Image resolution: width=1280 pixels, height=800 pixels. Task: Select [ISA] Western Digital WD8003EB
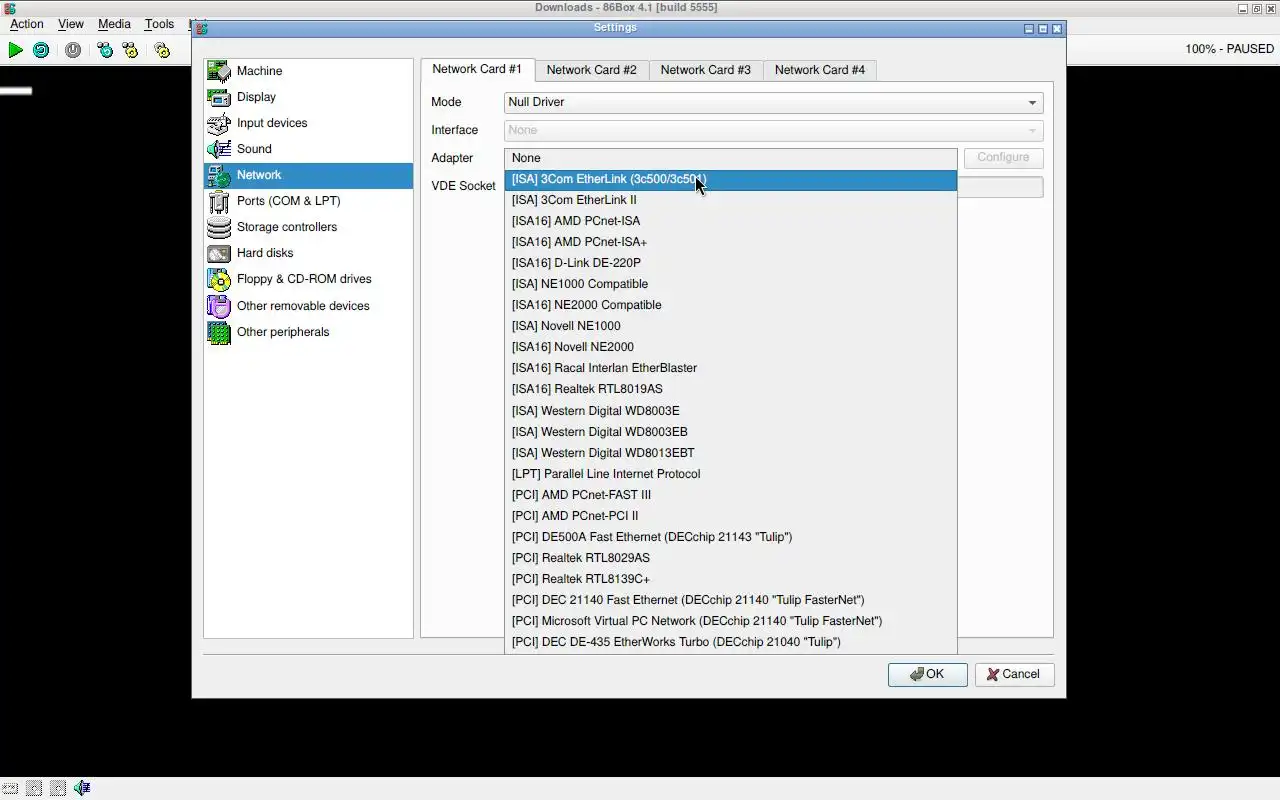pyautogui.click(x=731, y=432)
